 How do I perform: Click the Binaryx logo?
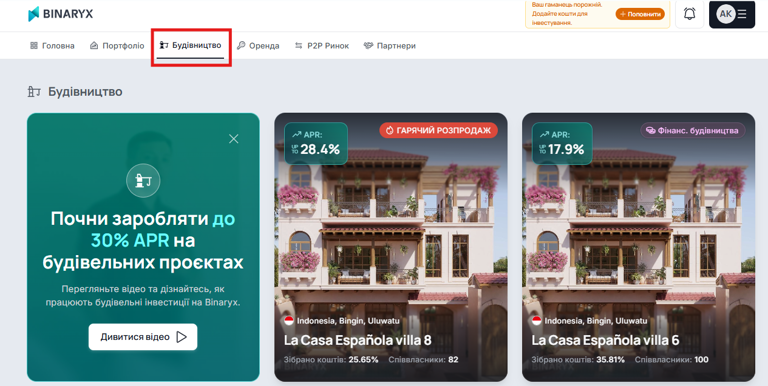[60, 14]
